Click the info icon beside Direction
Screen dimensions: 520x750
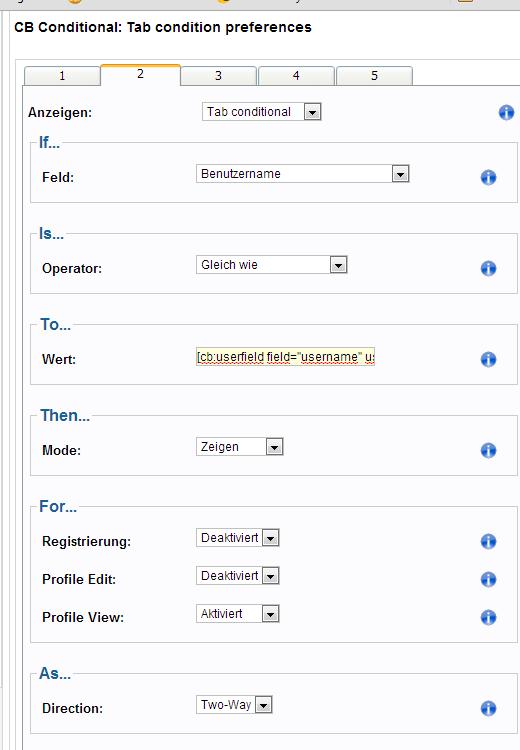coord(488,708)
